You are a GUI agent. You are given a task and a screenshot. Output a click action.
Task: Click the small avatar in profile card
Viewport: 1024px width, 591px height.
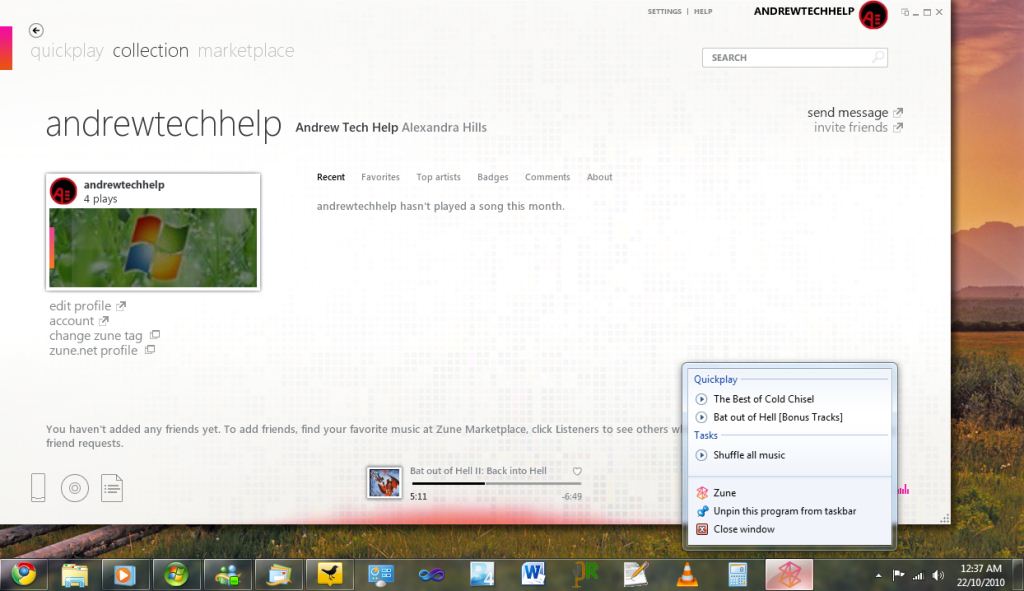[63, 191]
